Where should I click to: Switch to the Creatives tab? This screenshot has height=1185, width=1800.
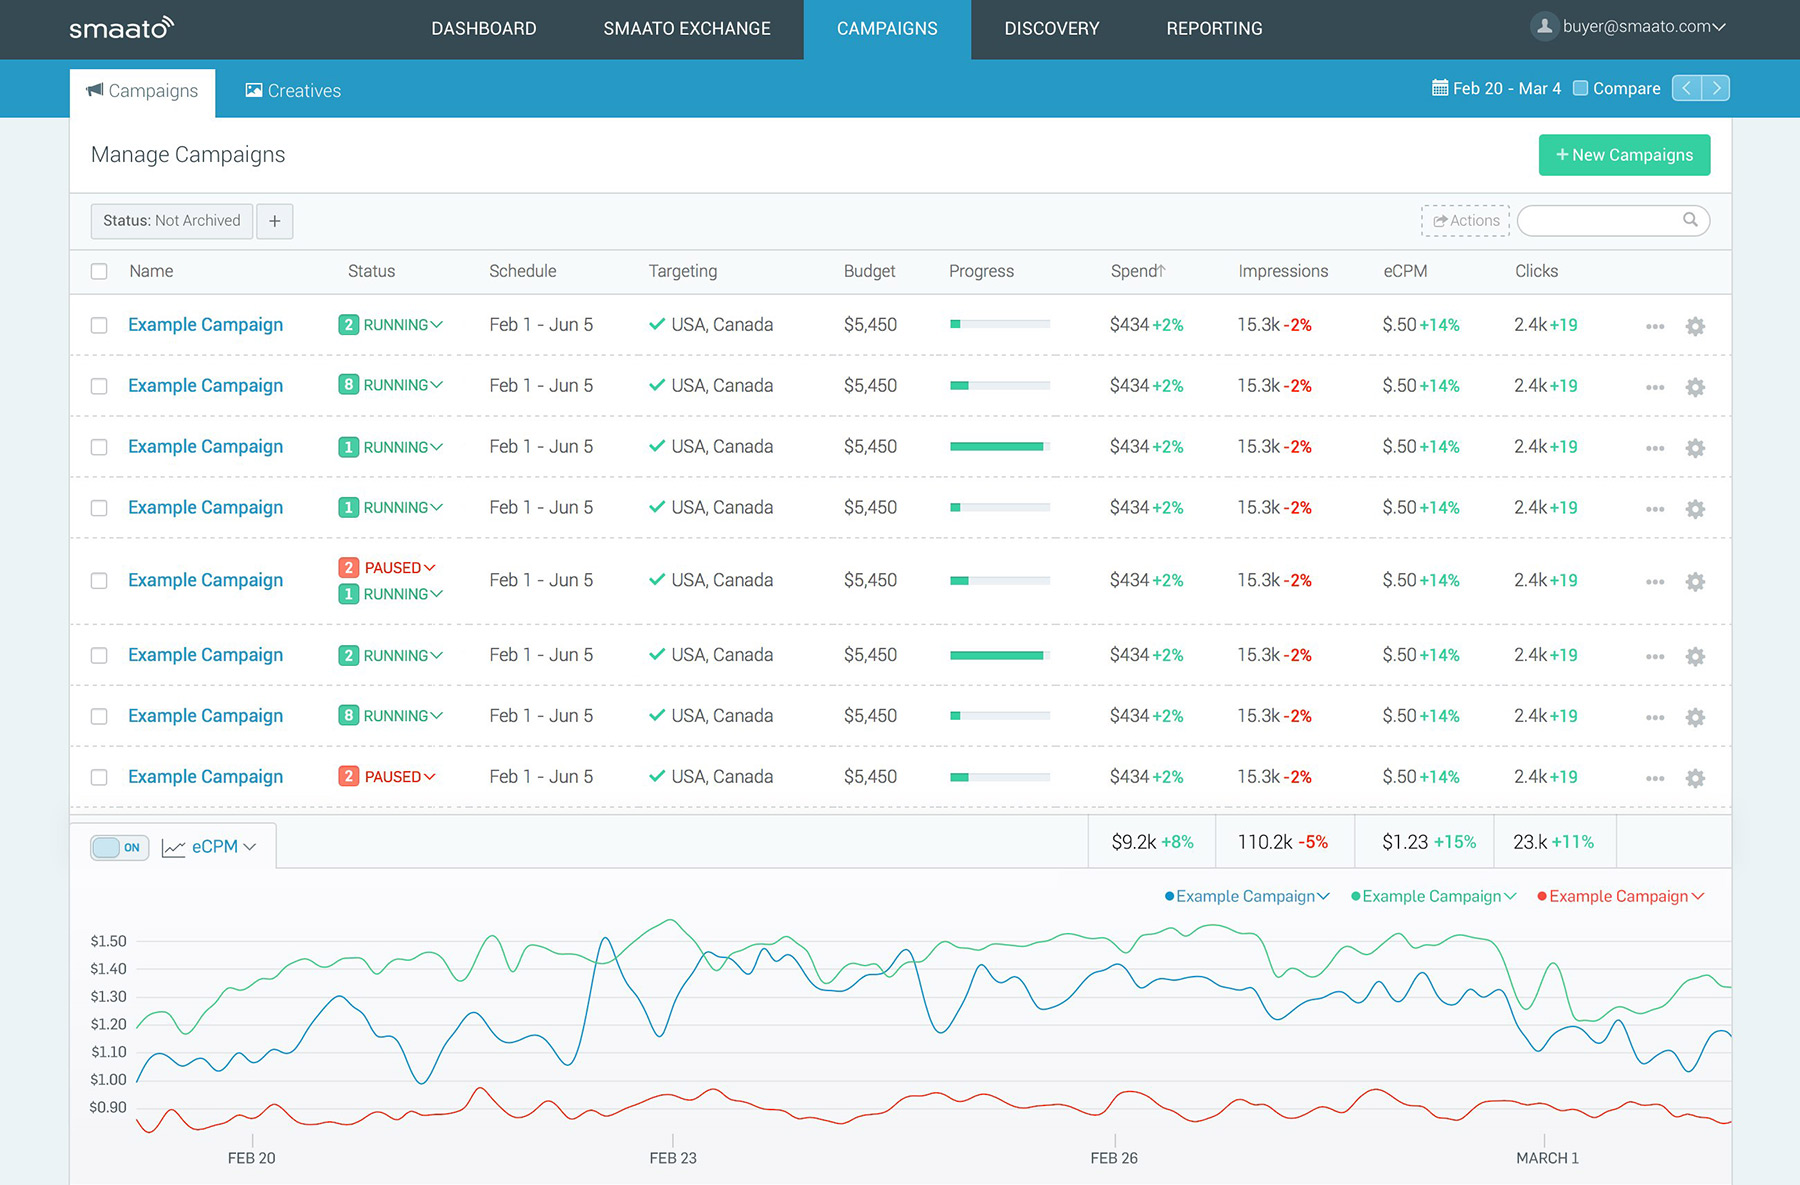(x=293, y=91)
